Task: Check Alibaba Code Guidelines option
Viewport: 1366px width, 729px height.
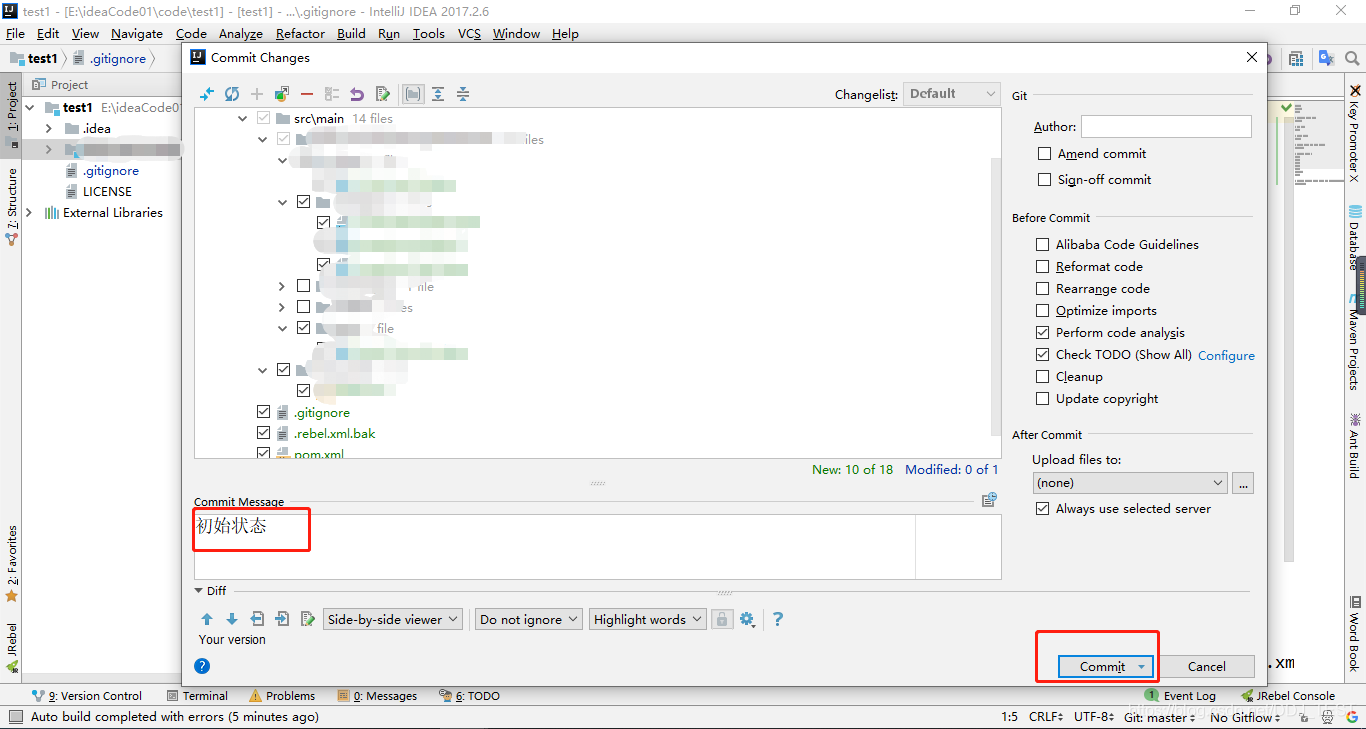Action: coord(1043,244)
